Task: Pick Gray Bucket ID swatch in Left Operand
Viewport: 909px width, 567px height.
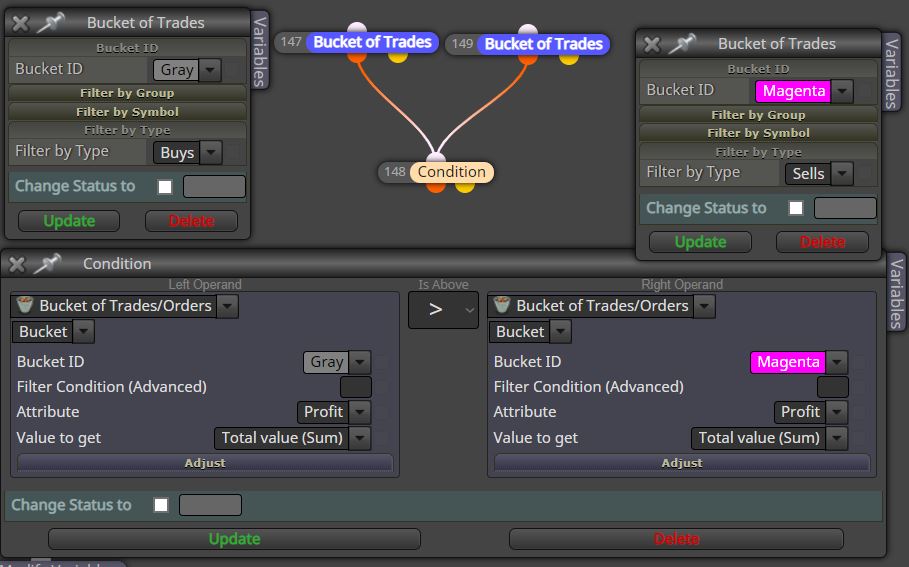Action: (326, 362)
